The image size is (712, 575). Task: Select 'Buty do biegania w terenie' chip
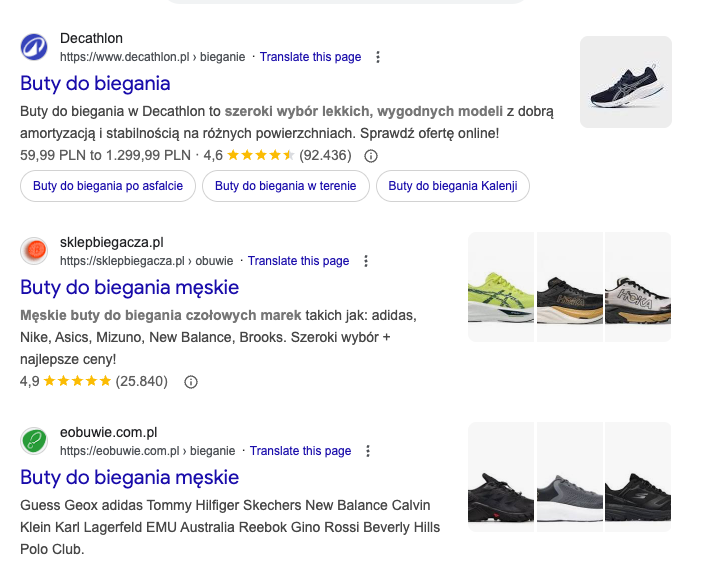(x=286, y=186)
